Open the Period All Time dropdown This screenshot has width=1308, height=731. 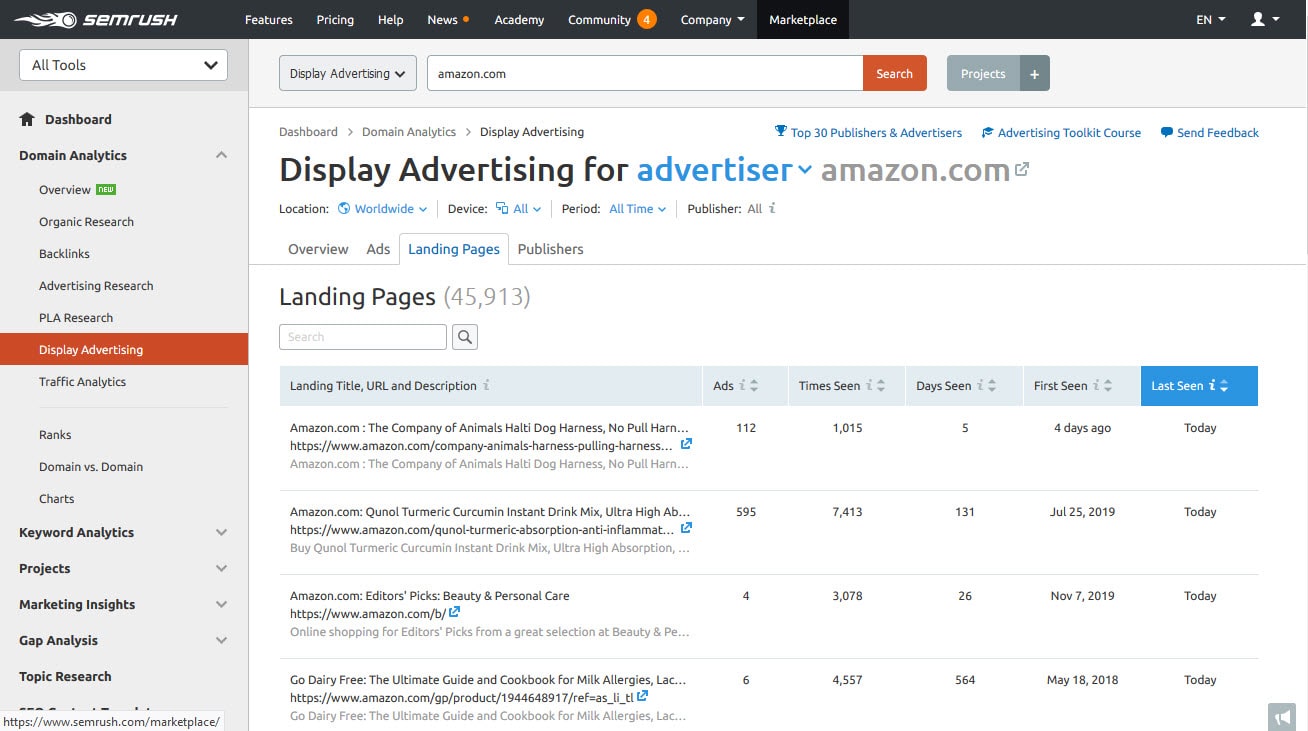(x=637, y=208)
